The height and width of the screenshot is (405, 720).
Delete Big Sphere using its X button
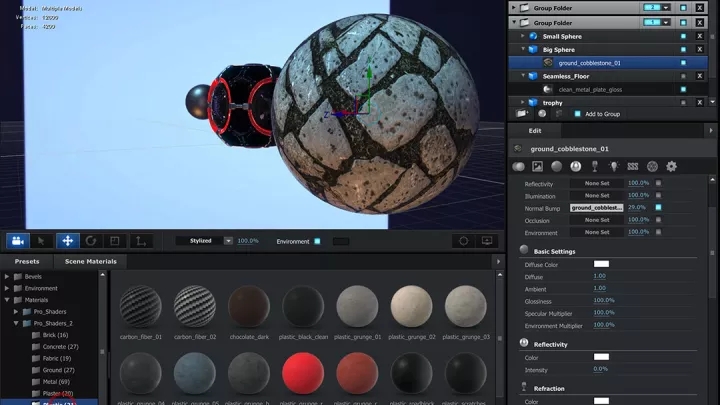pyautogui.click(x=698, y=49)
